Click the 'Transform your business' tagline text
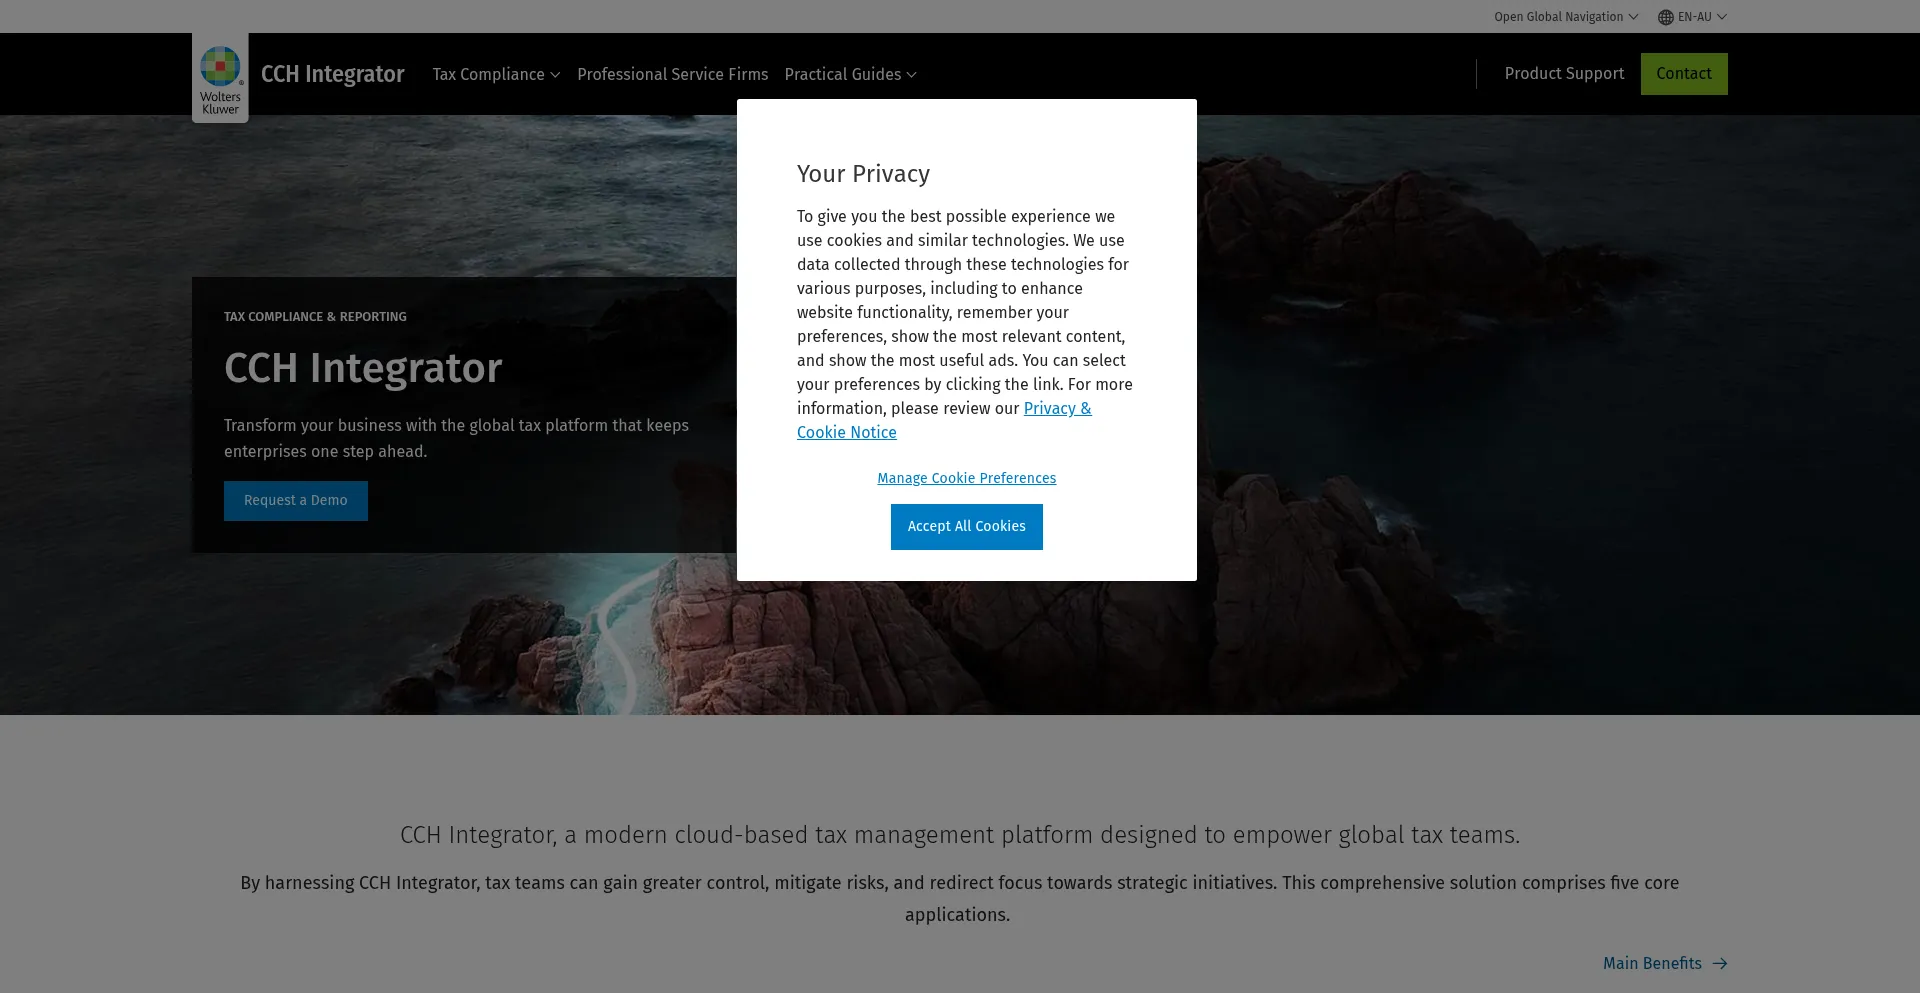This screenshot has width=1920, height=993. click(x=456, y=438)
